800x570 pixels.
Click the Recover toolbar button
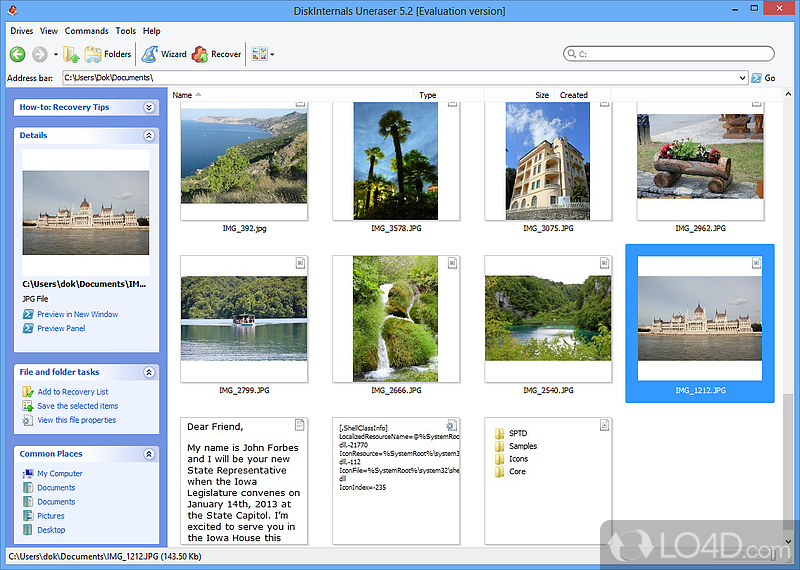tap(216, 54)
